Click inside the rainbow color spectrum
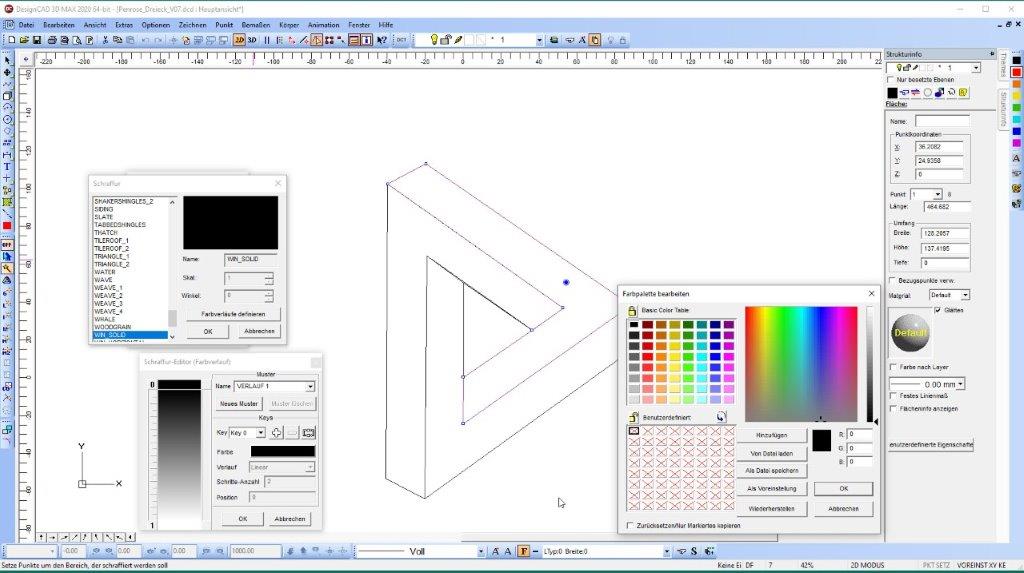Screen dimensions: 1024x573 click(x=801, y=364)
